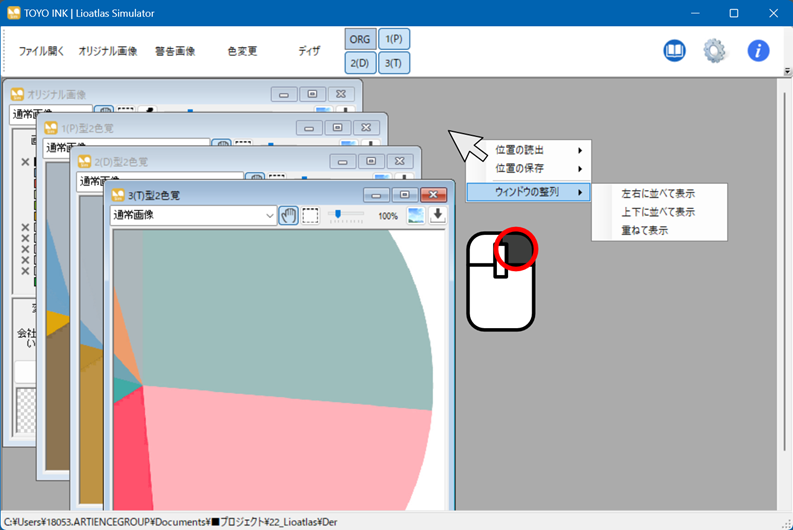Screen dimensions: 793x530
Task: Select the dashed rectangle selection tool
Action: [x=311, y=215]
